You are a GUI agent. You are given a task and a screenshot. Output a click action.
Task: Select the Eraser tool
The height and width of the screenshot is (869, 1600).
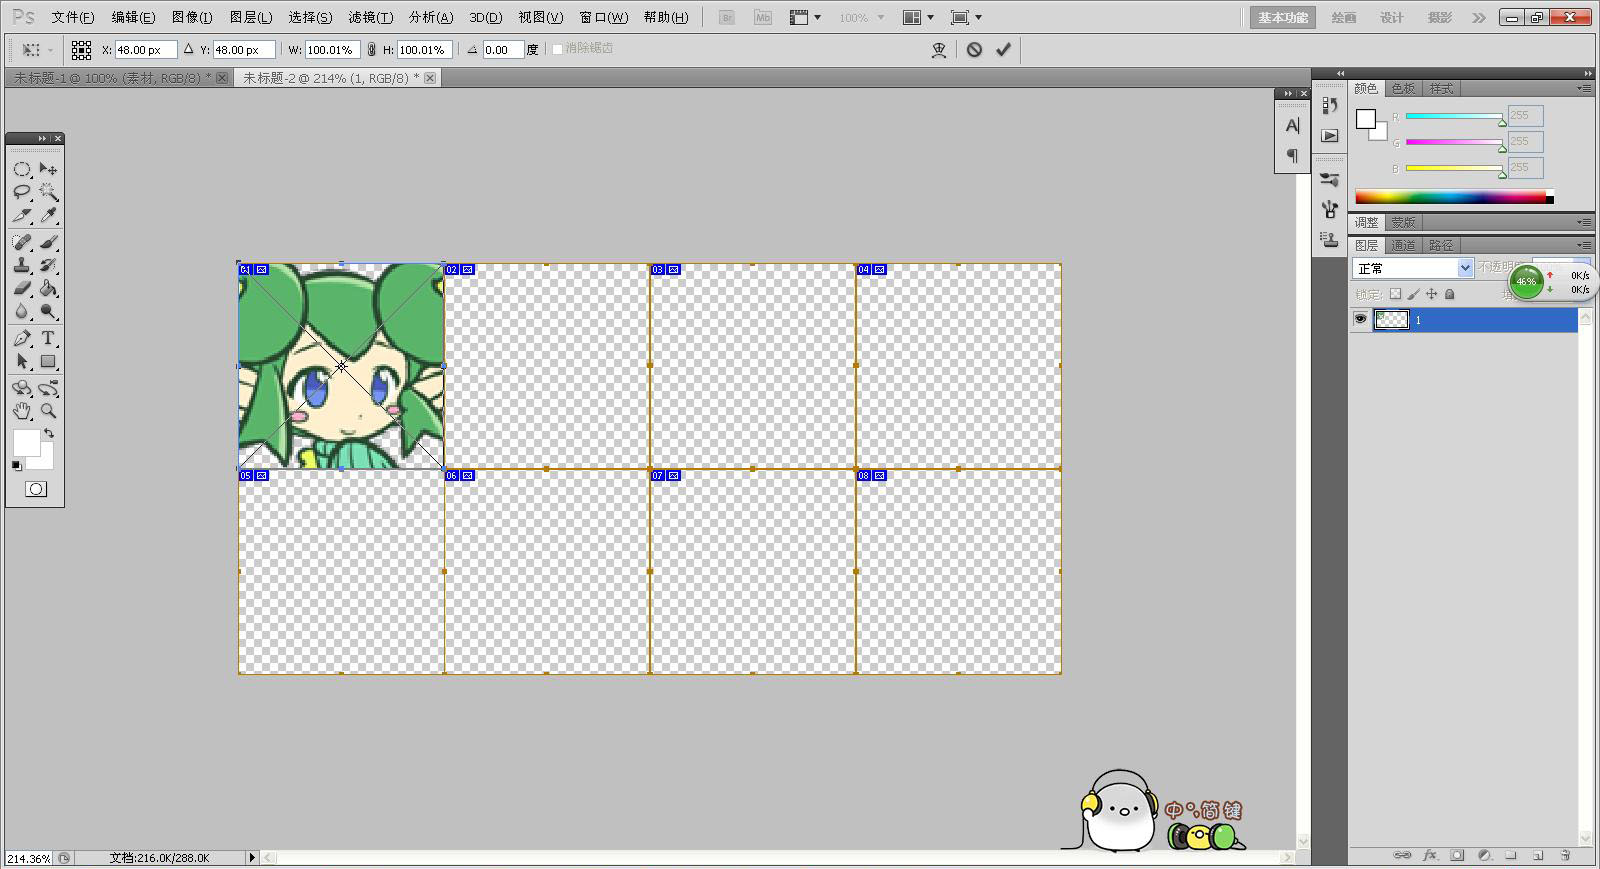click(x=22, y=289)
